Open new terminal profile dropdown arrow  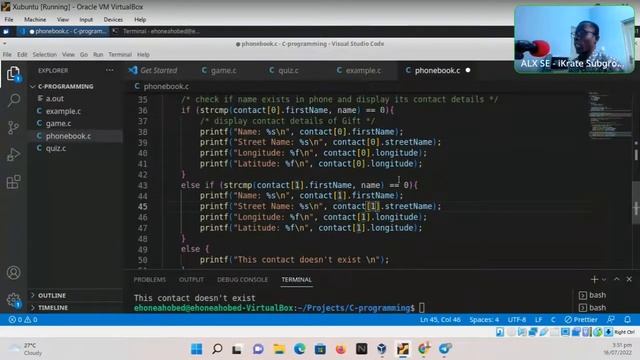pos(604,280)
